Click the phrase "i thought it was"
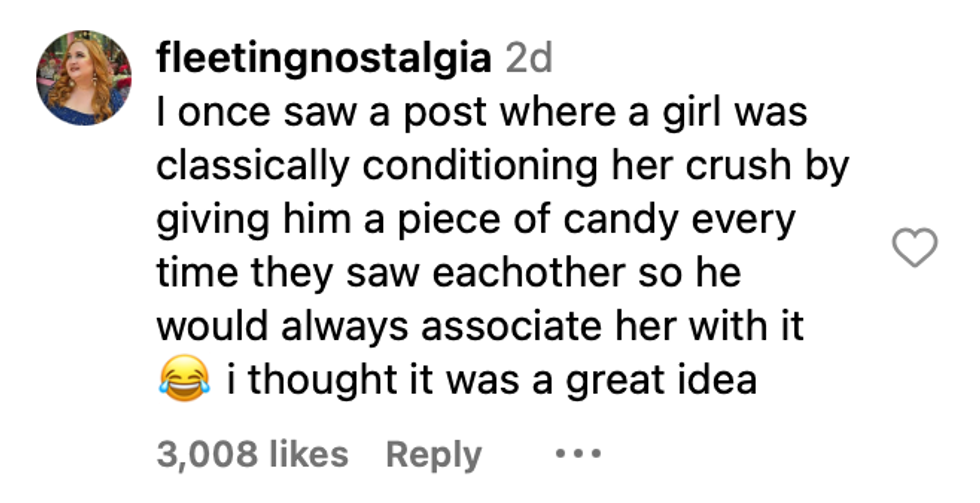Image resolution: width=980 pixels, height=503 pixels. 375,381
